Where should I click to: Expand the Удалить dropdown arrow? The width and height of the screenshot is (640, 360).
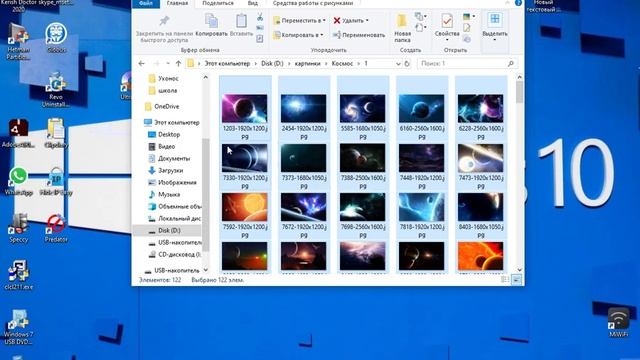click(367, 20)
